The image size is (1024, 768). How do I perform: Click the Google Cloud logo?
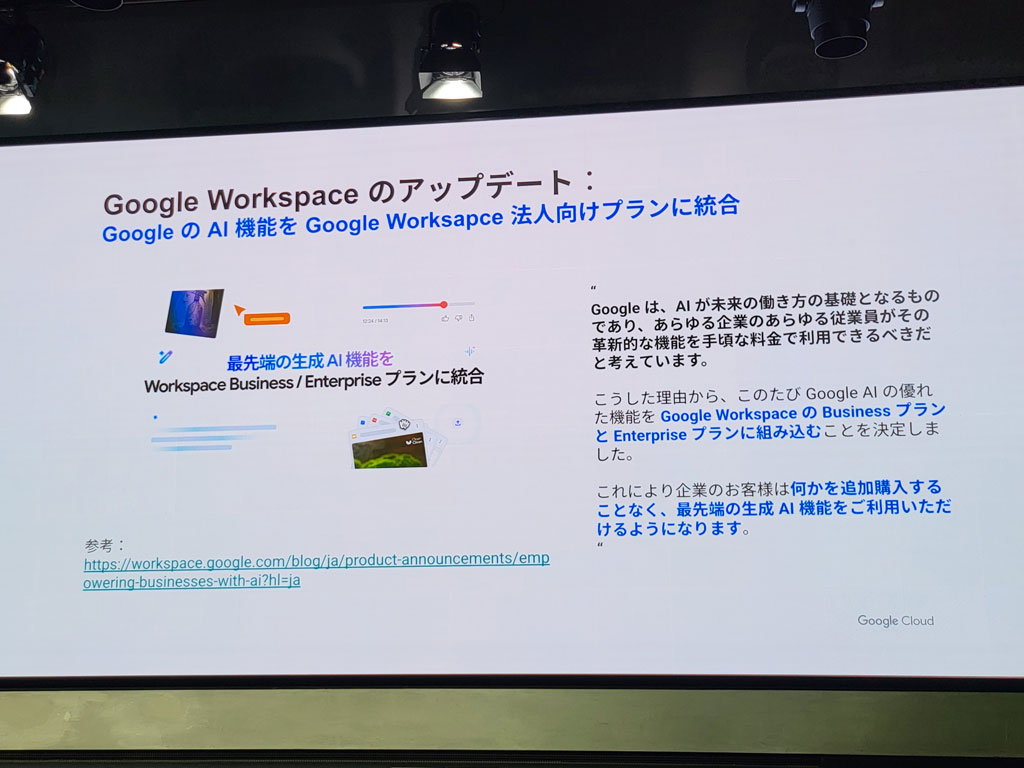[x=895, y=620]
